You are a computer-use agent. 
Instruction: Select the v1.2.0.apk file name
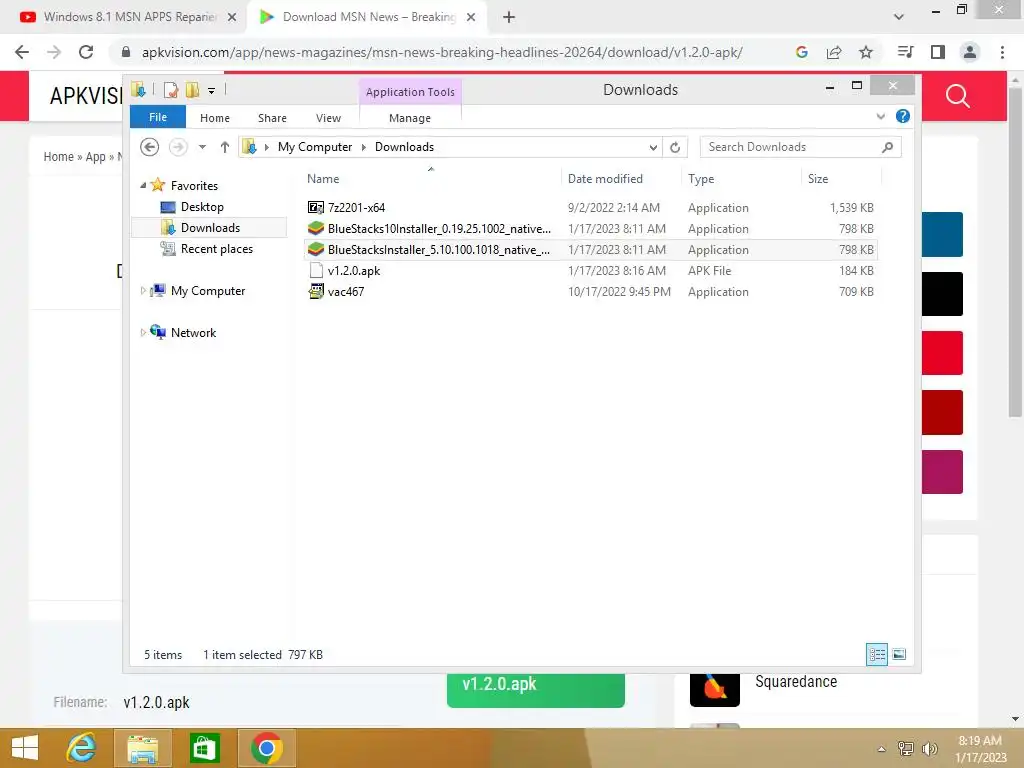tap(353, 270)
